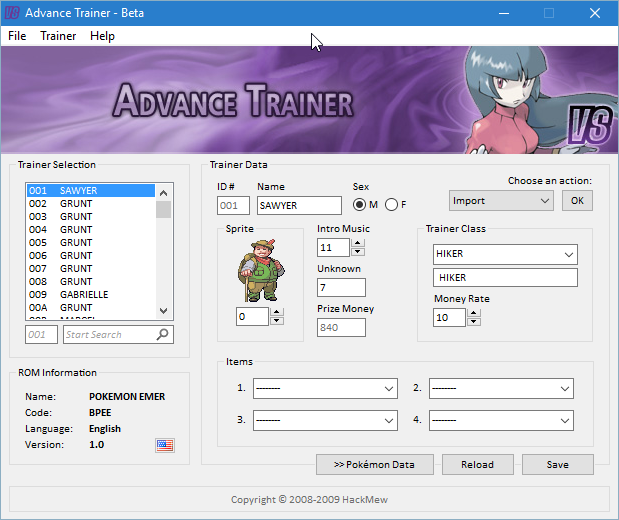Click the trainer list scrollbar thumb
619x520 pixels.
click(163, 210)
